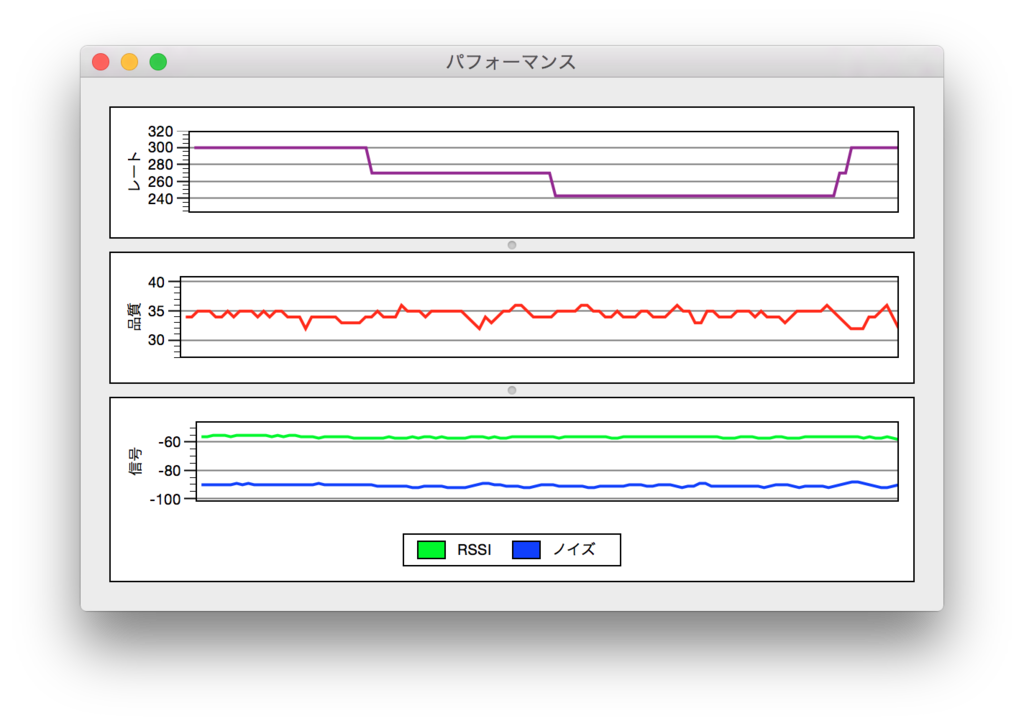1024x726 pixels.
Task: Click the 280 value on rate axis
Action: 161,165
